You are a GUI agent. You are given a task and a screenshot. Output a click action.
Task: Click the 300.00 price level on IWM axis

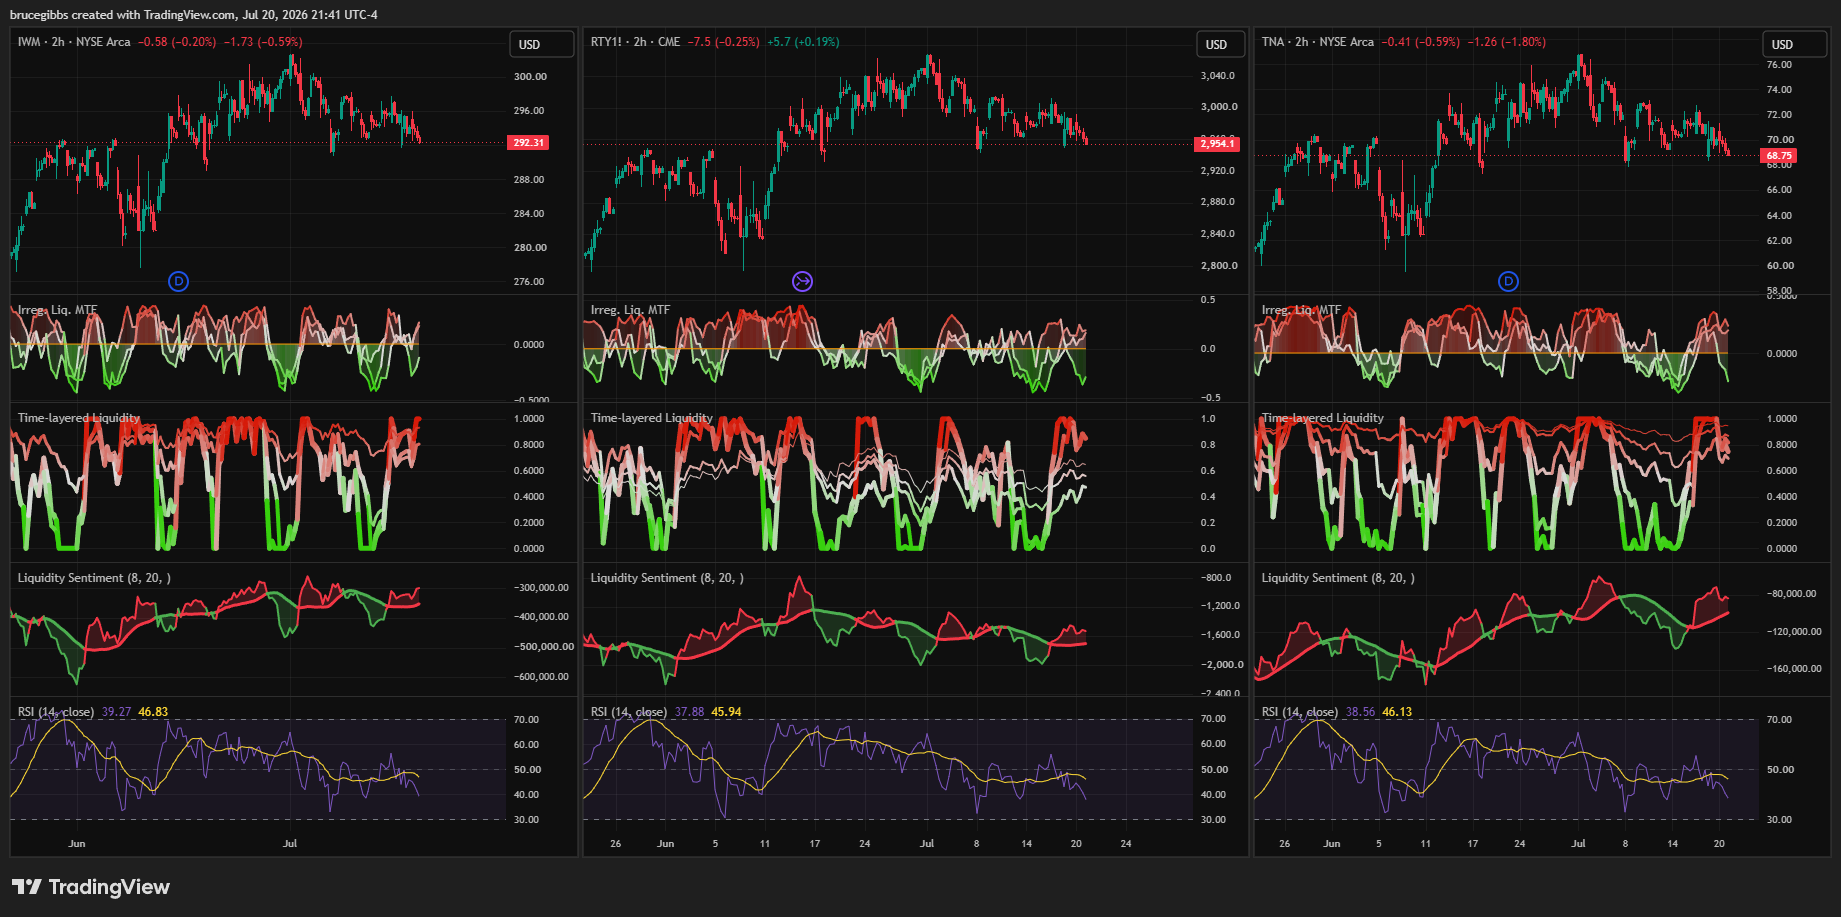(x=530, y=77)
